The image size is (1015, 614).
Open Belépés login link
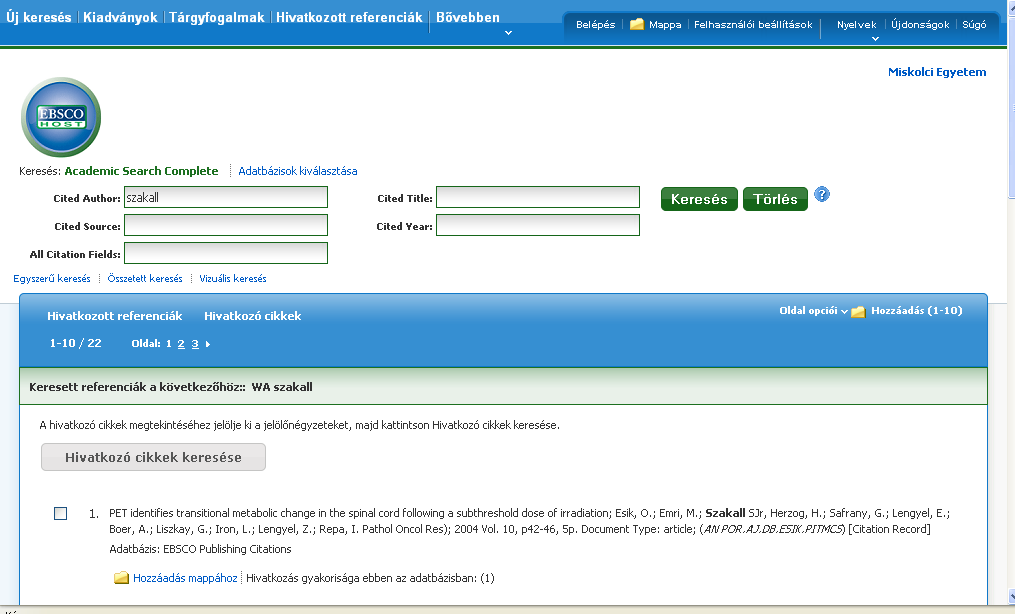[596, 25]
